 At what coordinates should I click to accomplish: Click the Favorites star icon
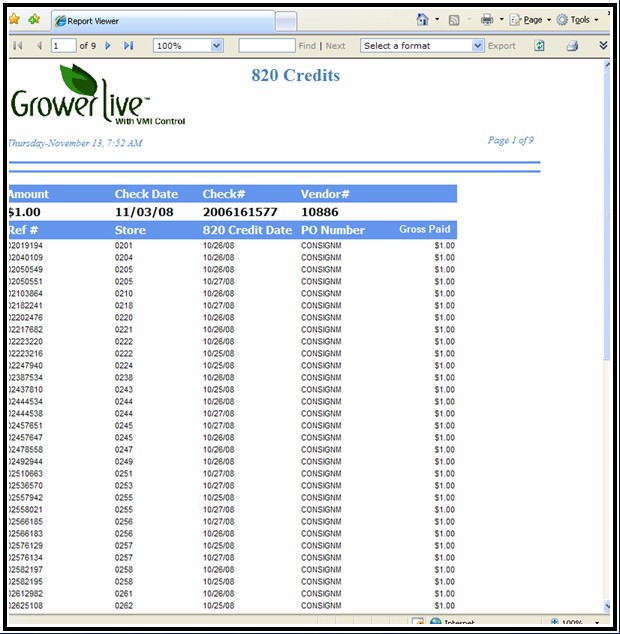[14, 19]
